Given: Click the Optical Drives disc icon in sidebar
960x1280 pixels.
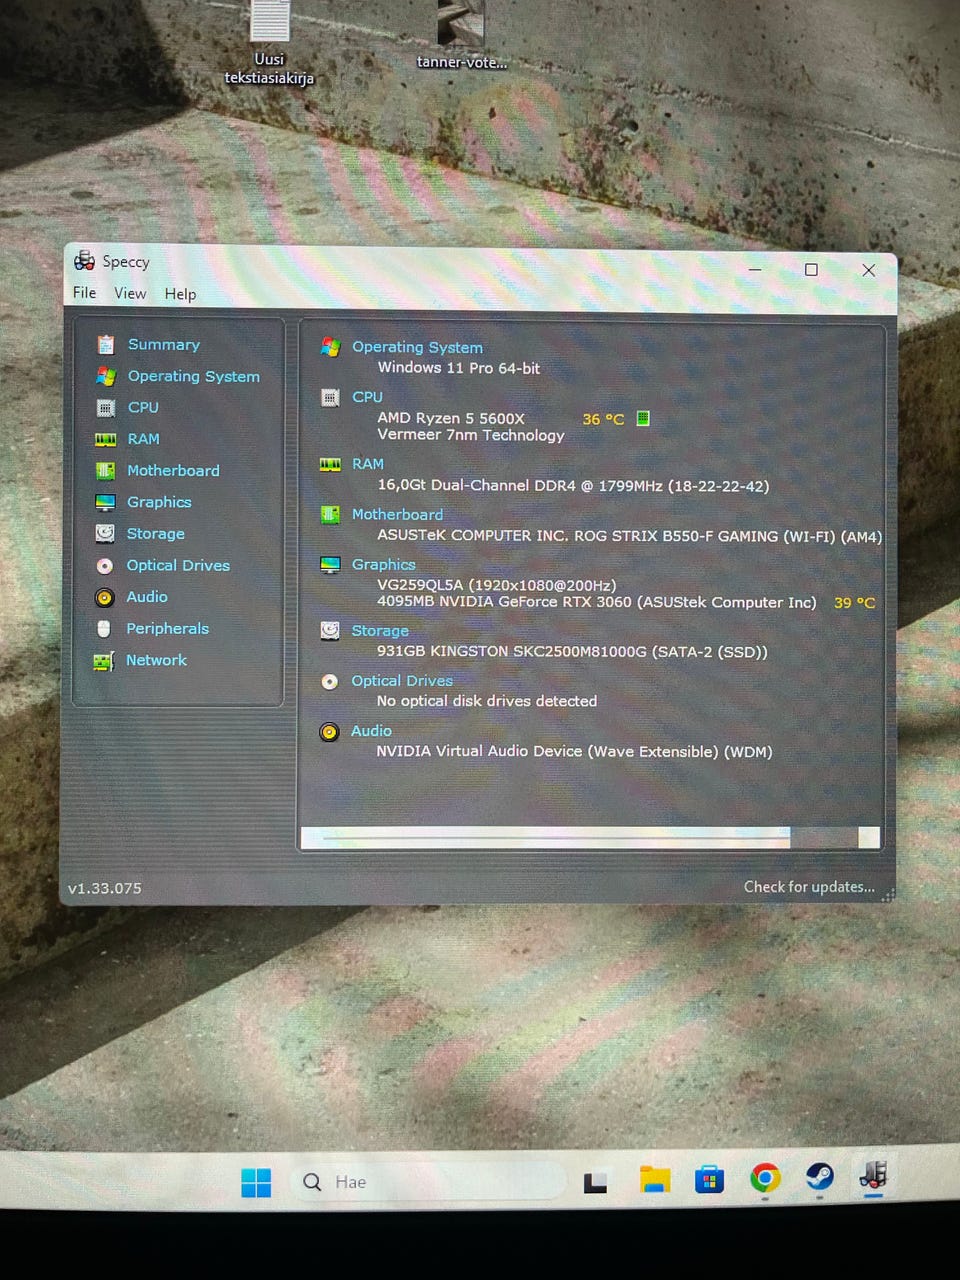Looking at the screenshot, I should (x=104, y=566).
